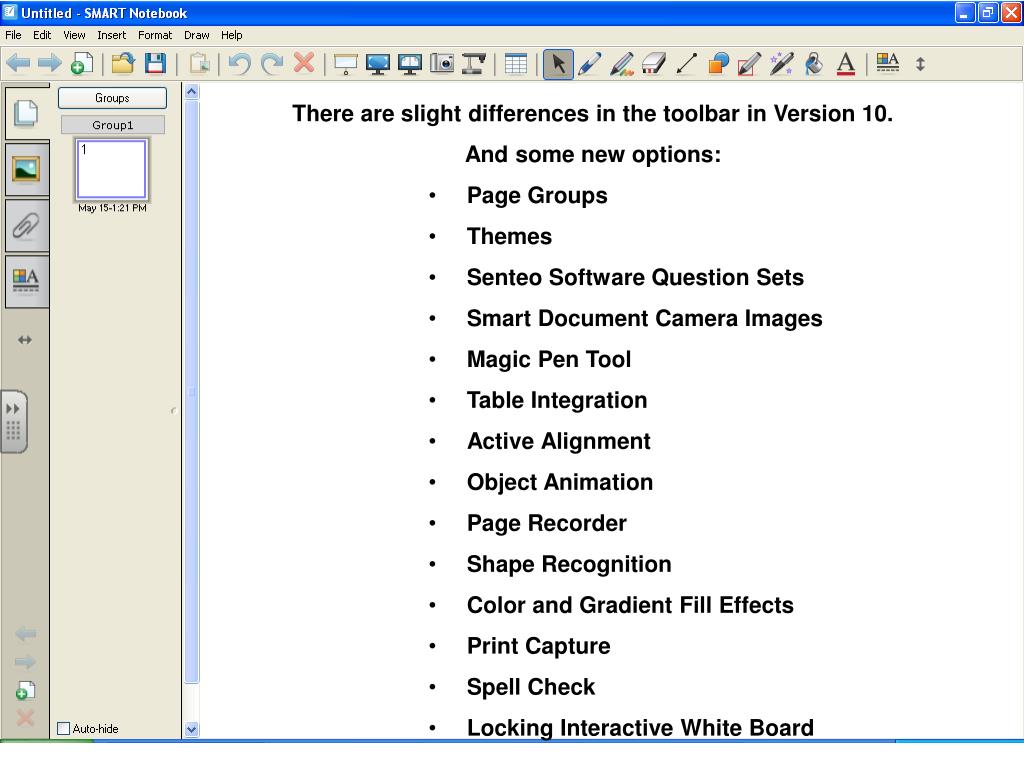Save the notebook with floppy disk icon
1024x768 pixels.
click(155, 64)
